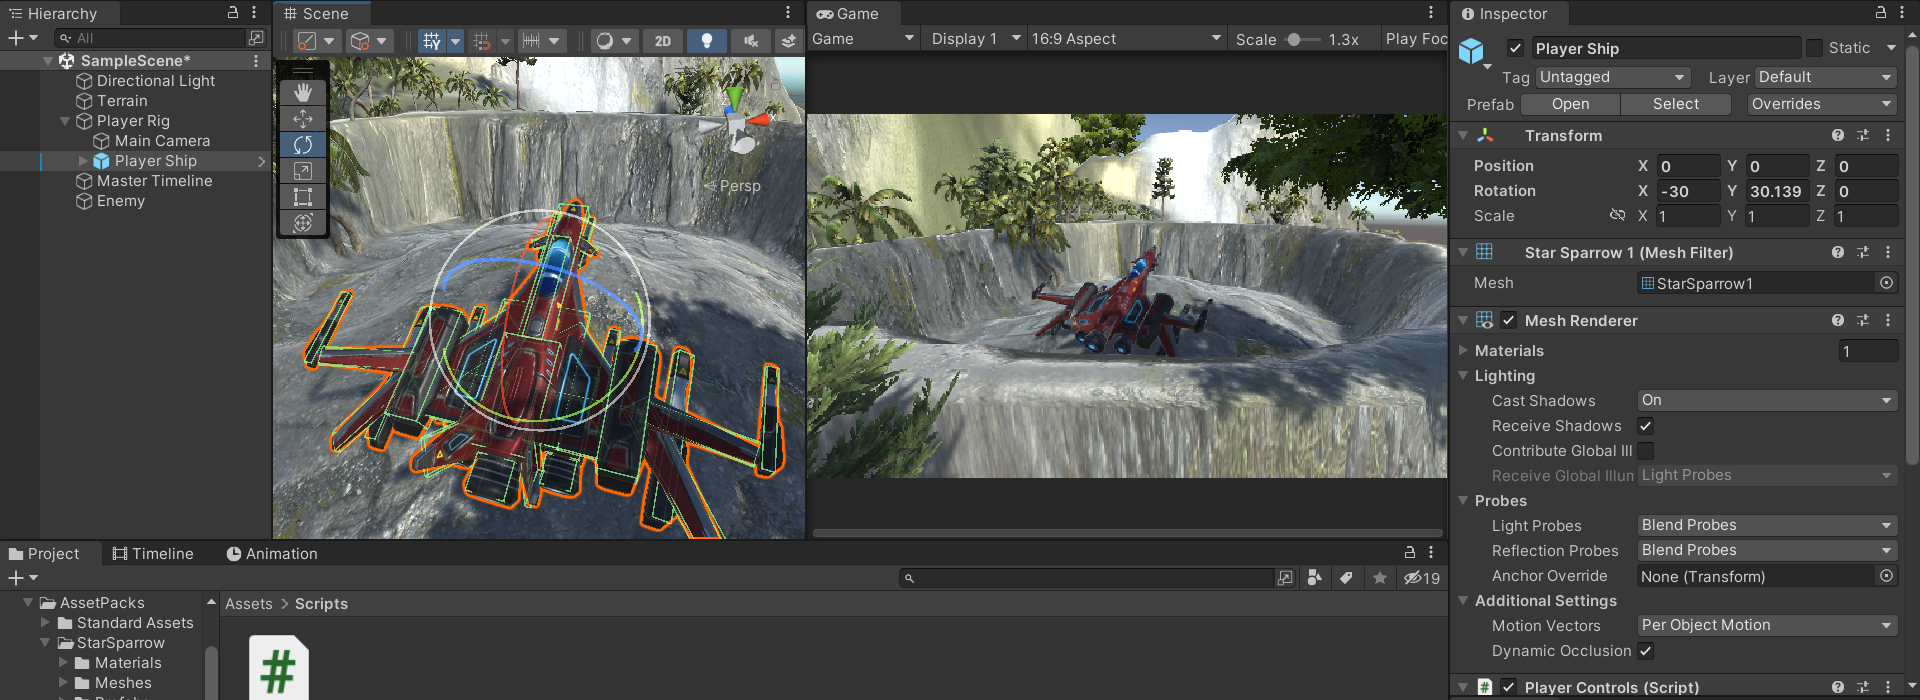The width and height of the screenshot is (1920, 700).
Task: Toggle Scale constrained proportions link icon
Action: click(x=1617, y=216)
